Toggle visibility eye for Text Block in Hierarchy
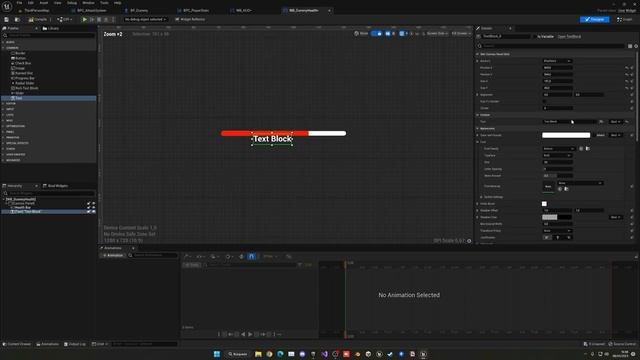Viewport: 640px width, 360px height. pyautogui.click(x=93, y=211)
